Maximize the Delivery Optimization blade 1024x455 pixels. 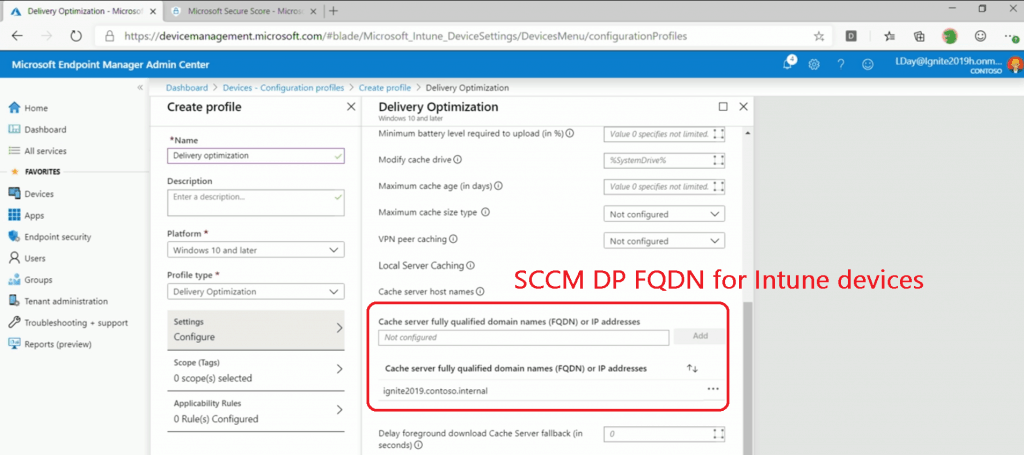pos(723,106)
